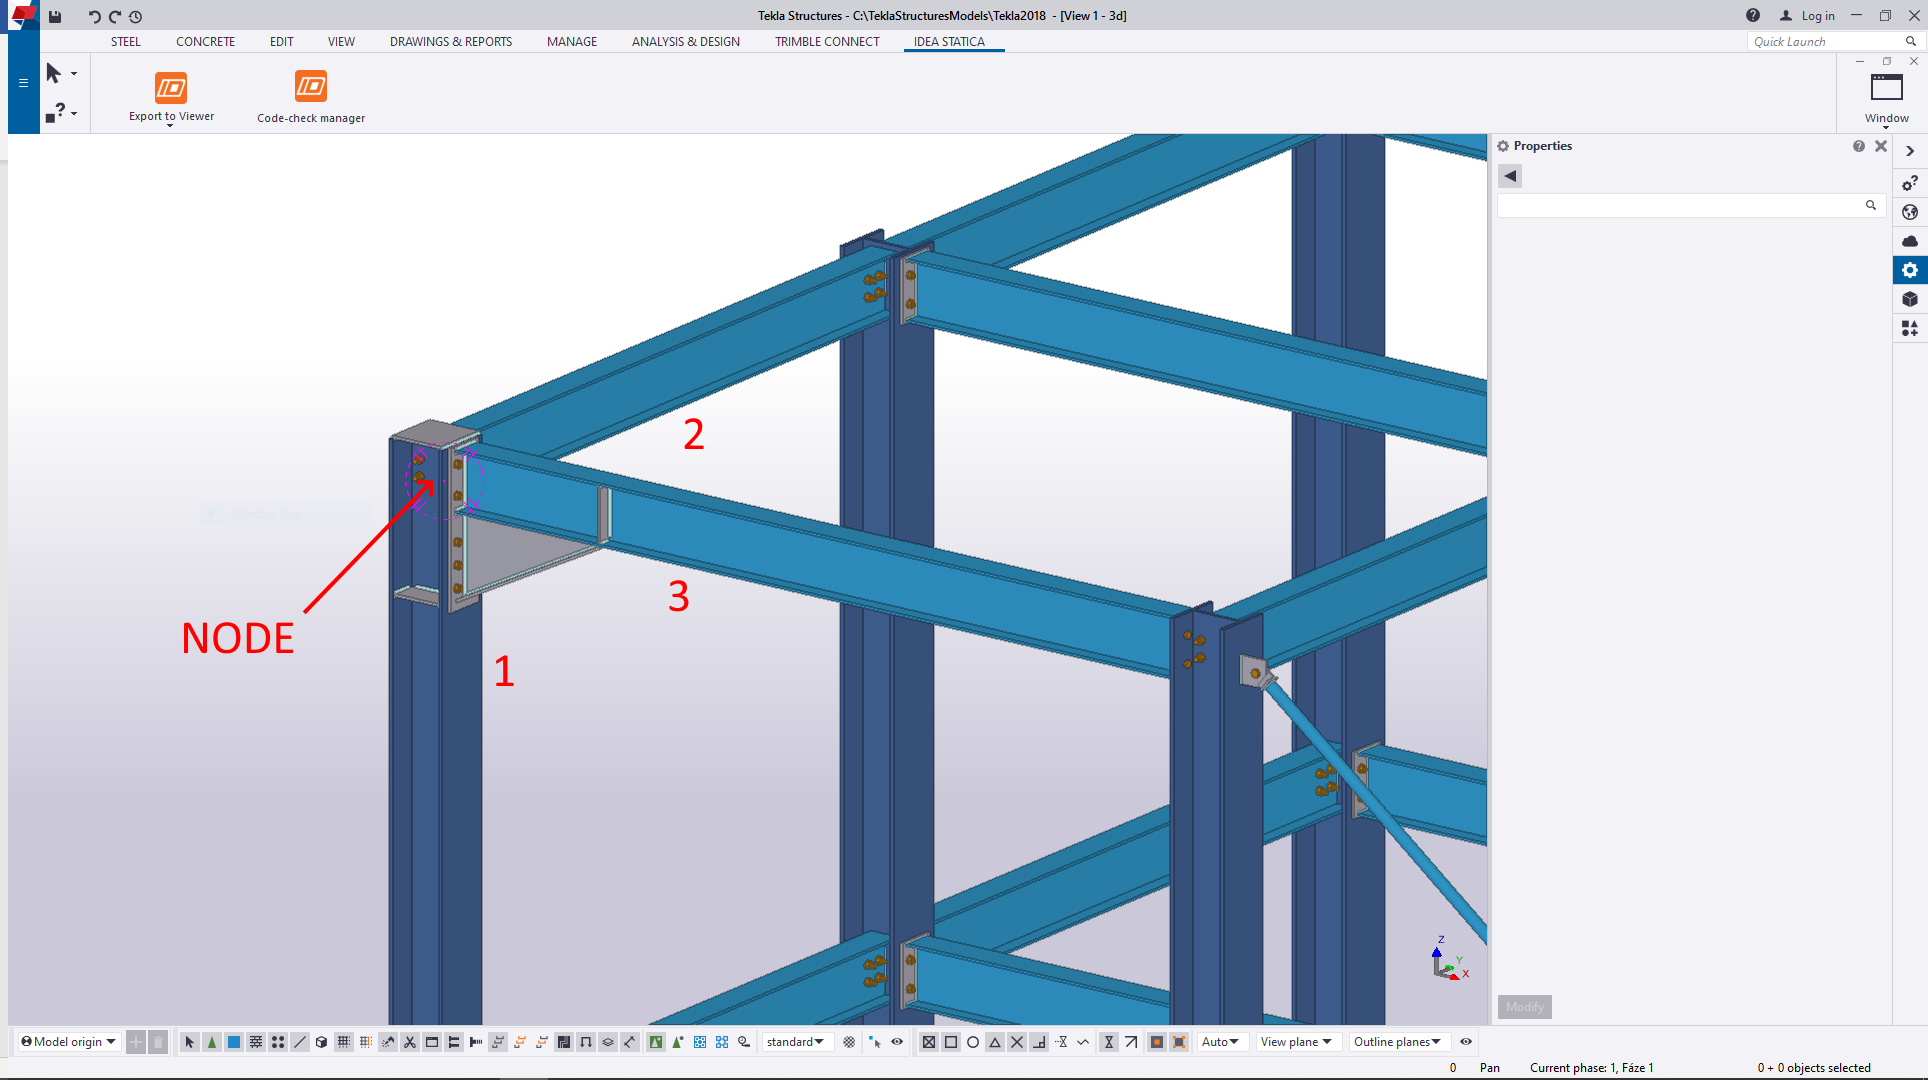Screen dimensions: 1928x1080
Task: Click the Log in link
Action: (1817, 16)
